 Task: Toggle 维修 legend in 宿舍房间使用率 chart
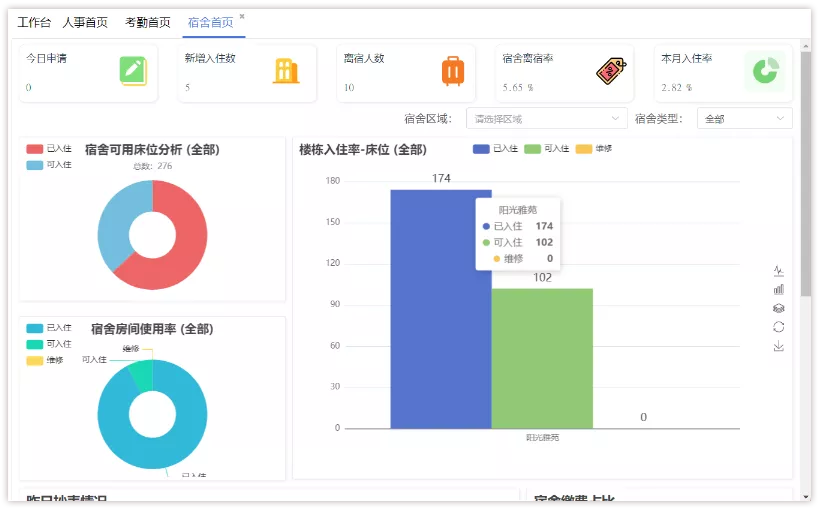tap(45, 360)
